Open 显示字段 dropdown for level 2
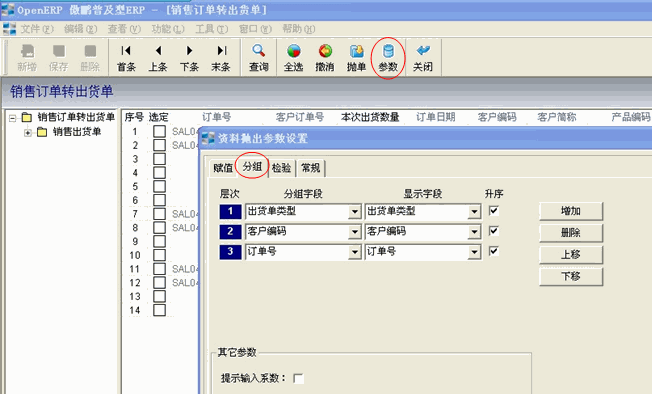The image size is (652, 394). 474,232
